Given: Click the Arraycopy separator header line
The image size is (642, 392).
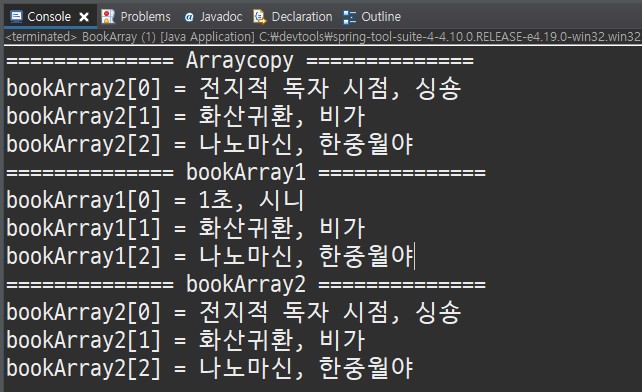Looking at the screenshot, I should coord(240,61).
